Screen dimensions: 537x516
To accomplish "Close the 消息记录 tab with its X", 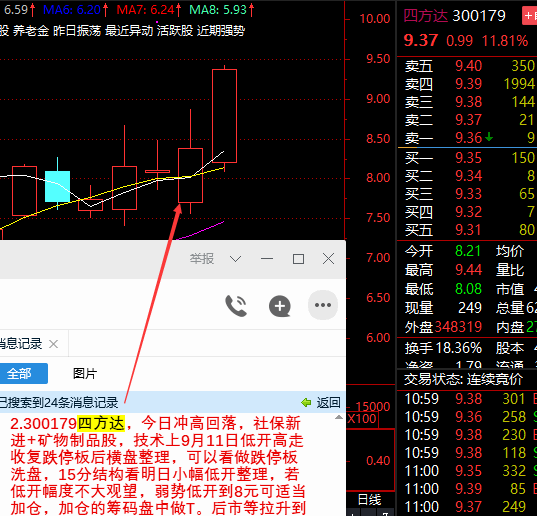I will tap(53, 343).
